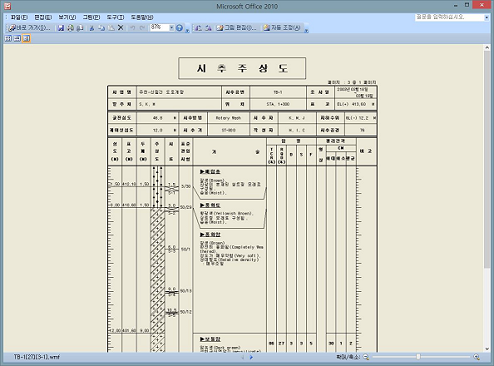Rotate the picture left icon
494x366 pixels.
(x=199, y=28)
